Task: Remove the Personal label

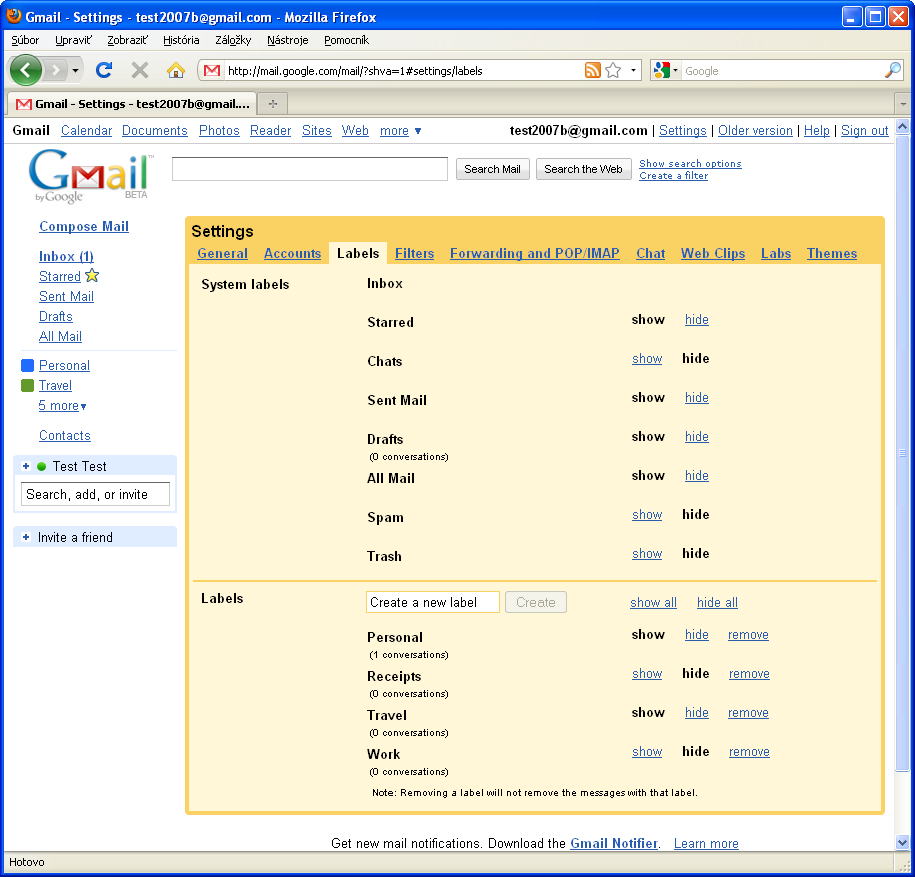Action: [748, 635]
